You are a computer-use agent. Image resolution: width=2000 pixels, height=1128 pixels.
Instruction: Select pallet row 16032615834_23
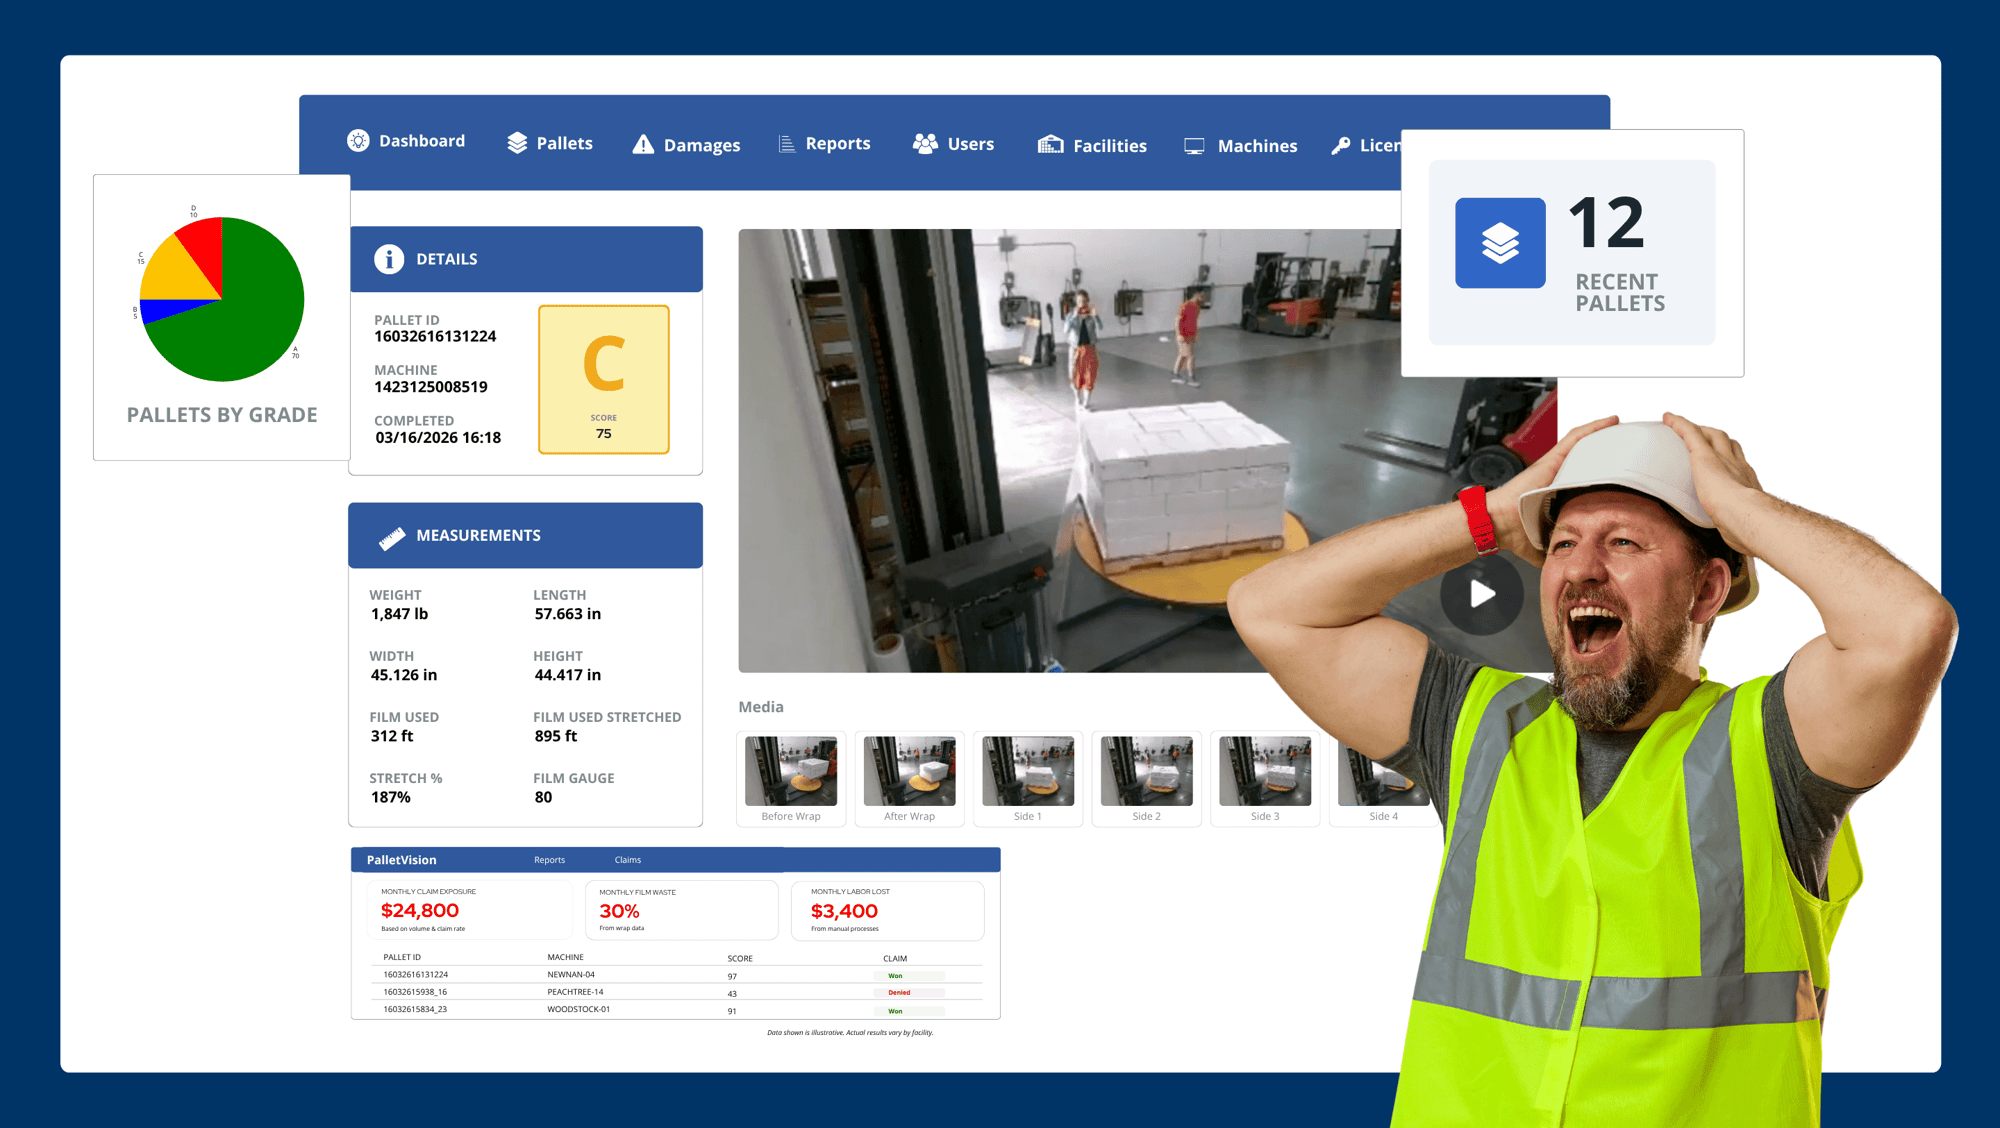(x=677, y=1010)
